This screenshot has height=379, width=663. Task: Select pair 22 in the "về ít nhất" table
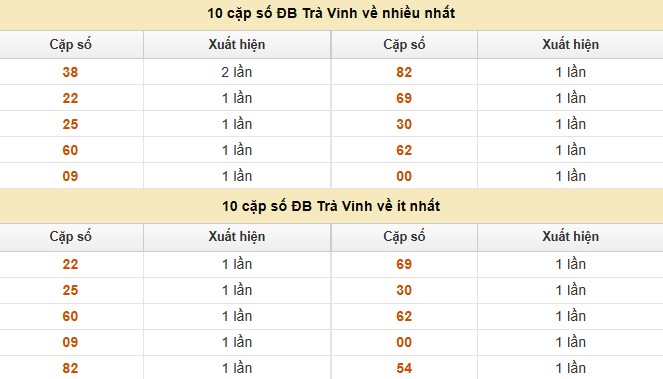(70, 264)
